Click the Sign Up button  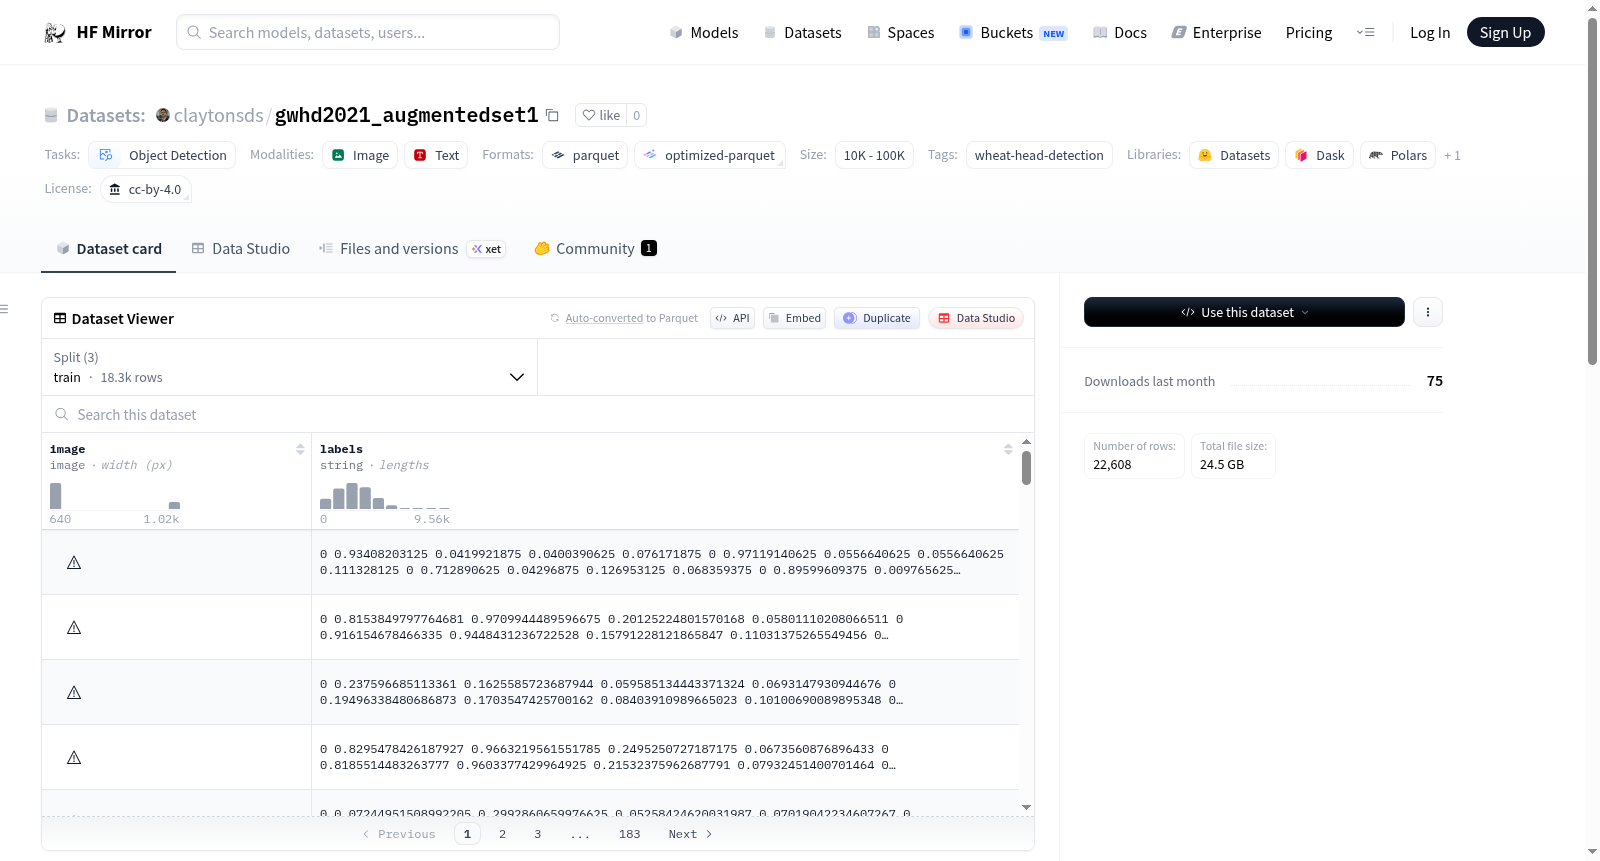click(x=1505, y=32)
